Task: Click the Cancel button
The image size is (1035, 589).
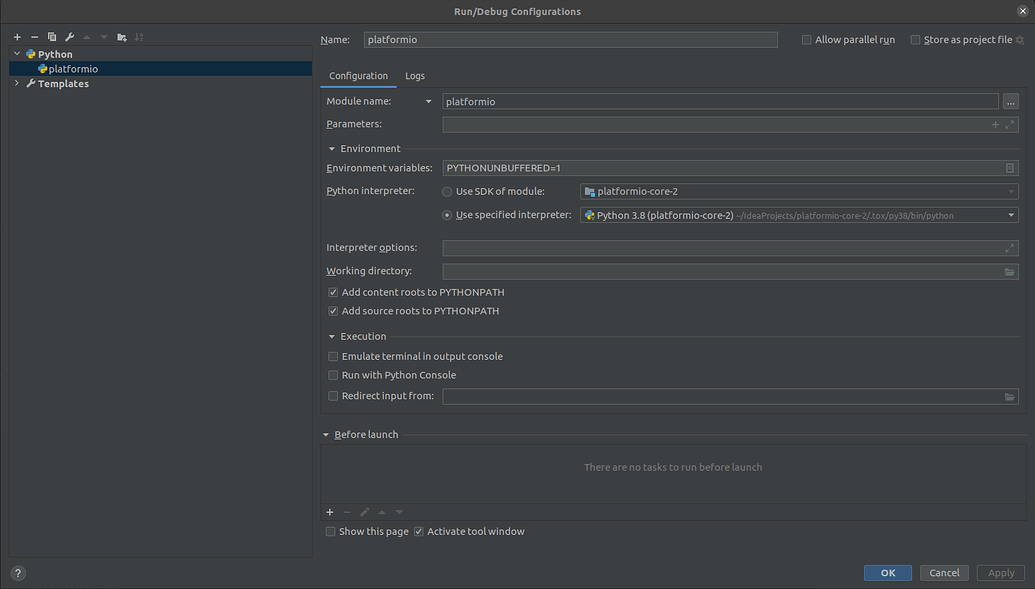Action: coord(945,572)
